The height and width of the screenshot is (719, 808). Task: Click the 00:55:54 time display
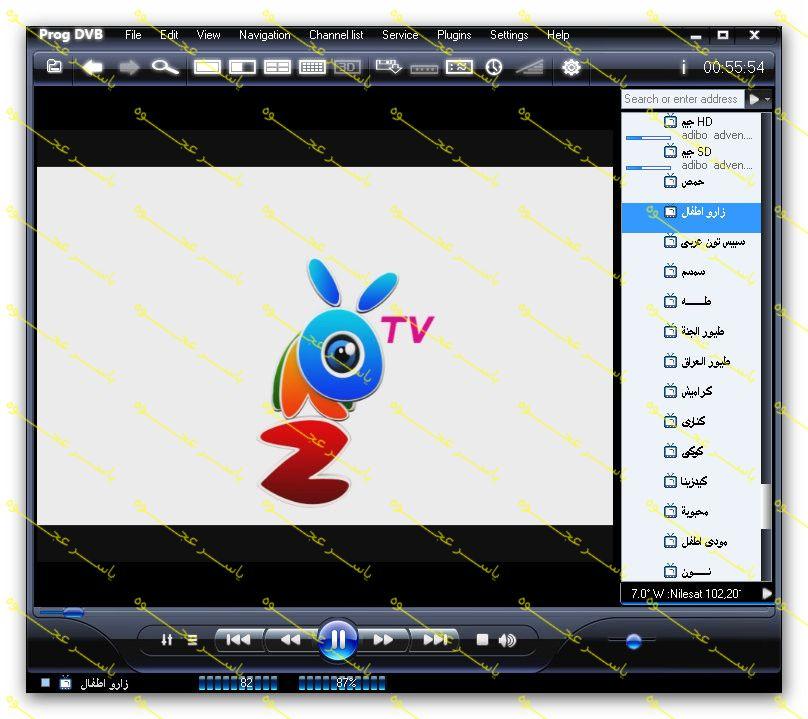pos(734,67)
